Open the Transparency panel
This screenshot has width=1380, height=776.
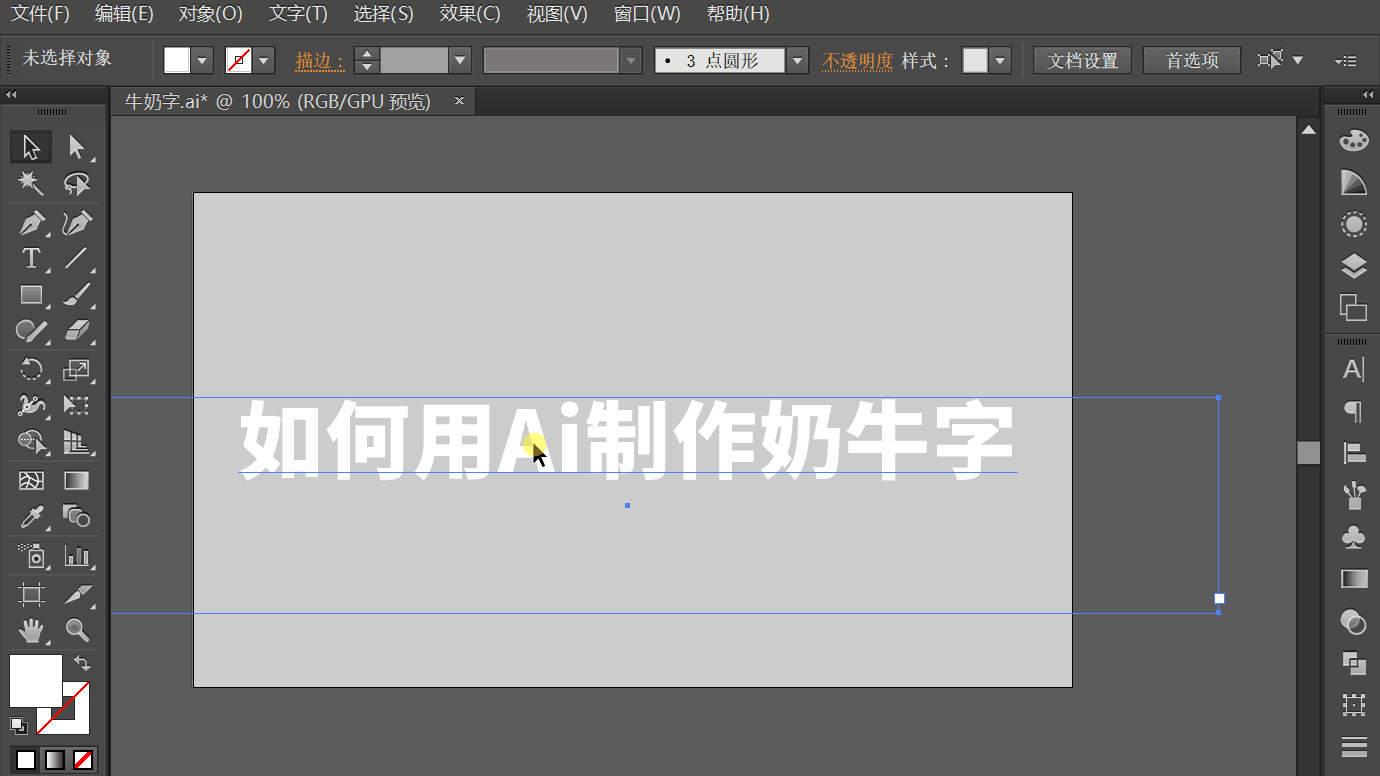pos(1353,622)
